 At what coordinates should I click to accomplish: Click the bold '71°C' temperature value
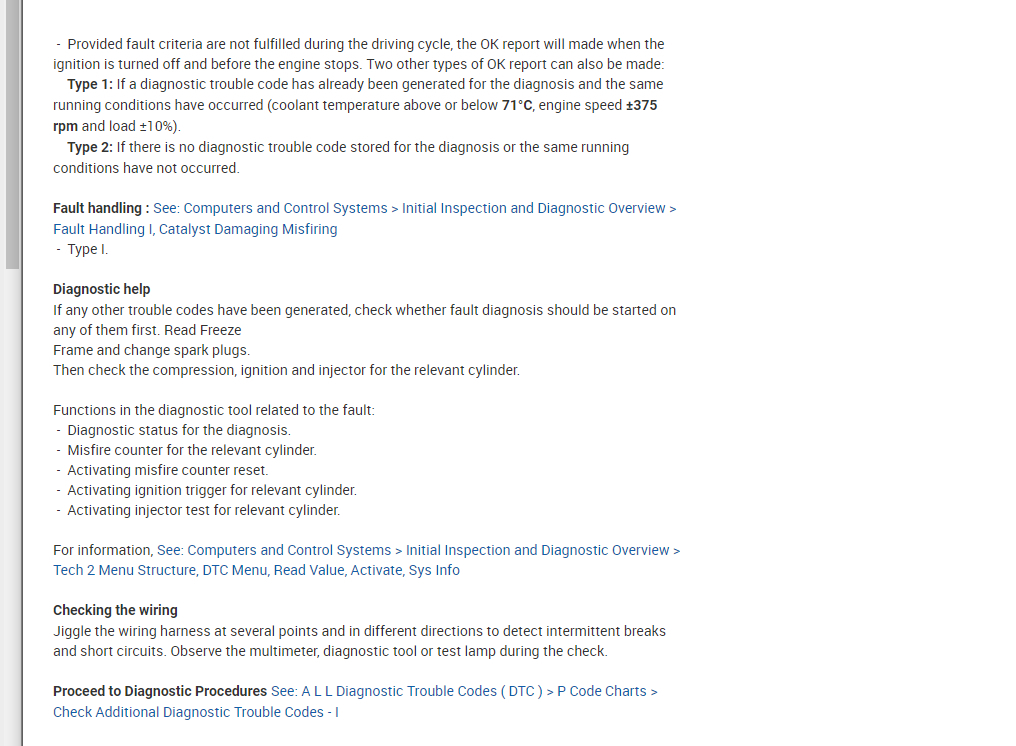click(516, 105)
